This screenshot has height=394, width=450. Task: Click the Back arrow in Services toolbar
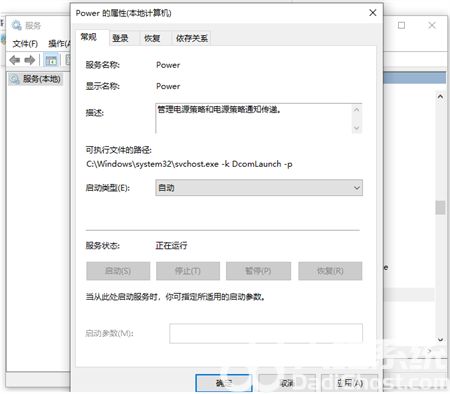(15, 60)
